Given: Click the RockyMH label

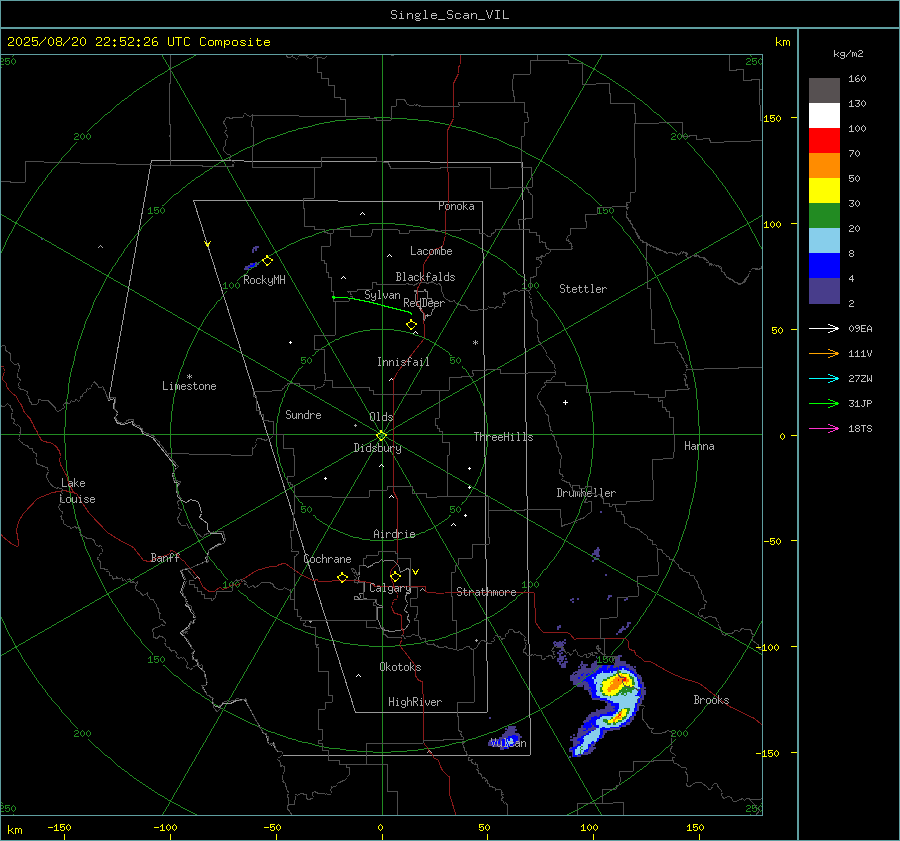Looking at the screenshot, I should [264, 280].
